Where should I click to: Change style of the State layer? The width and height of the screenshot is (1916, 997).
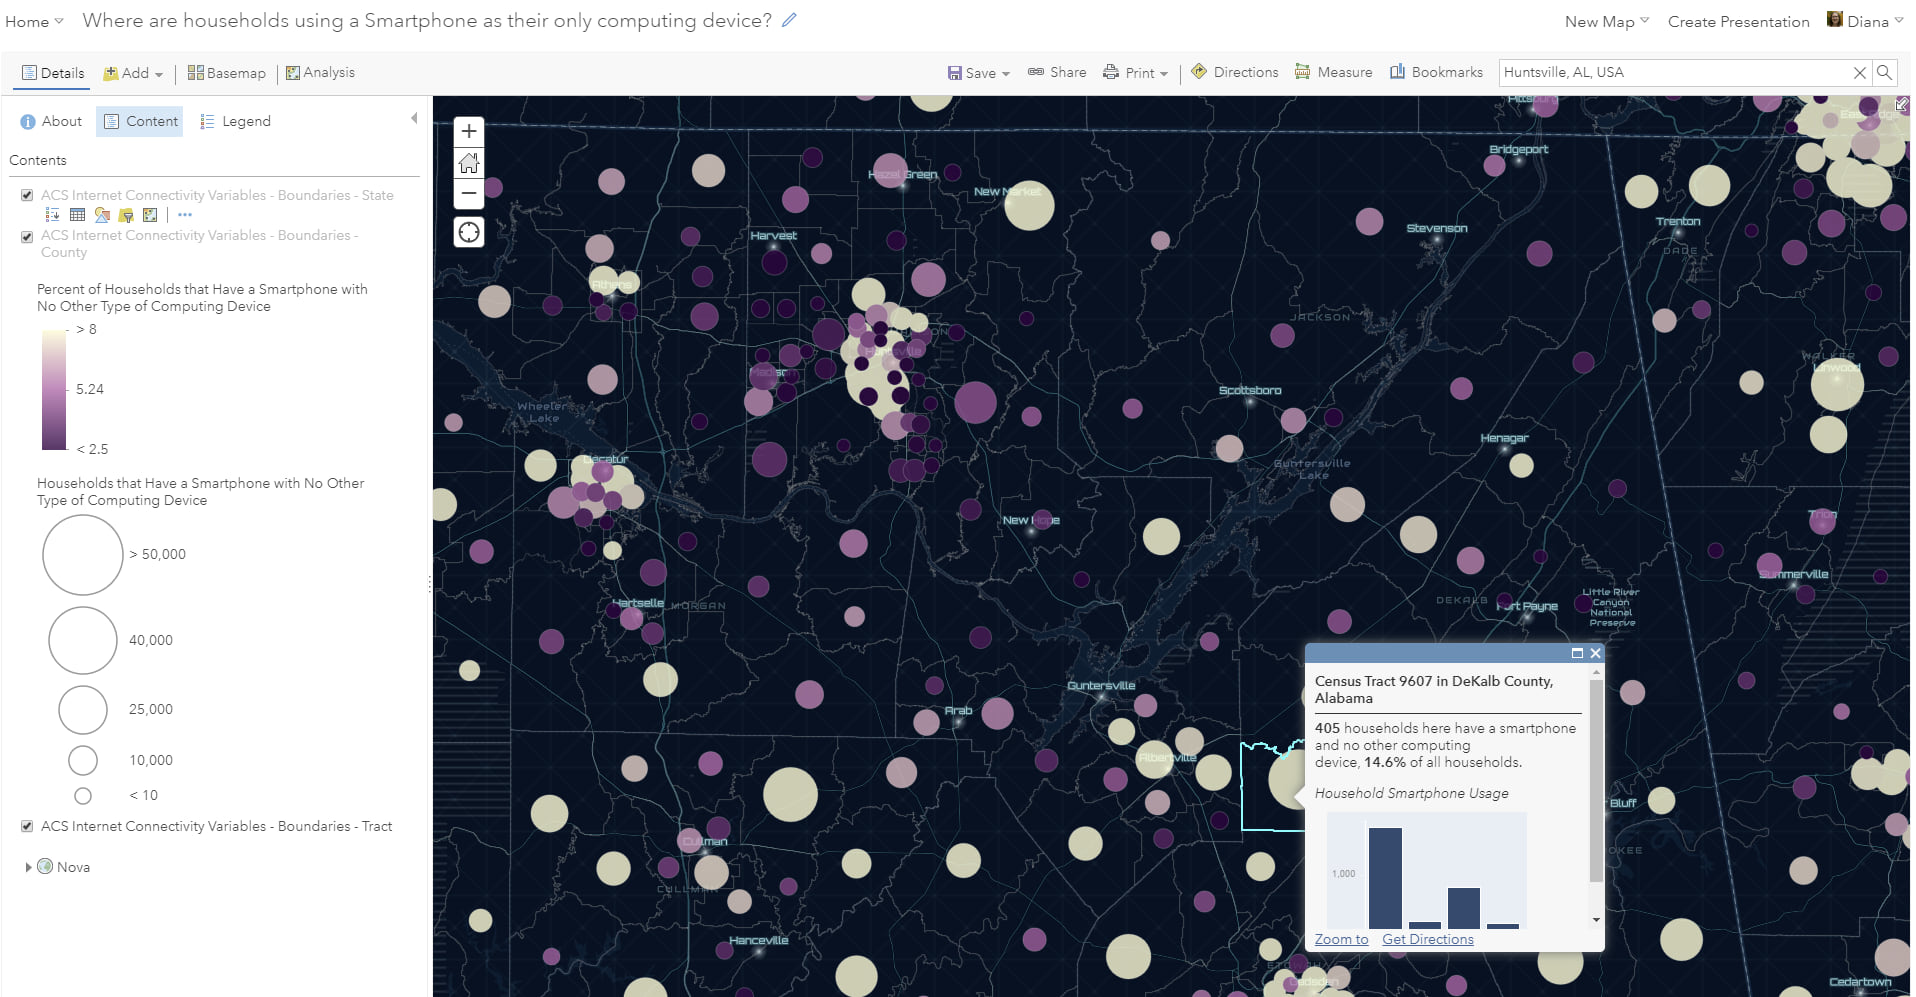point(102,214)
